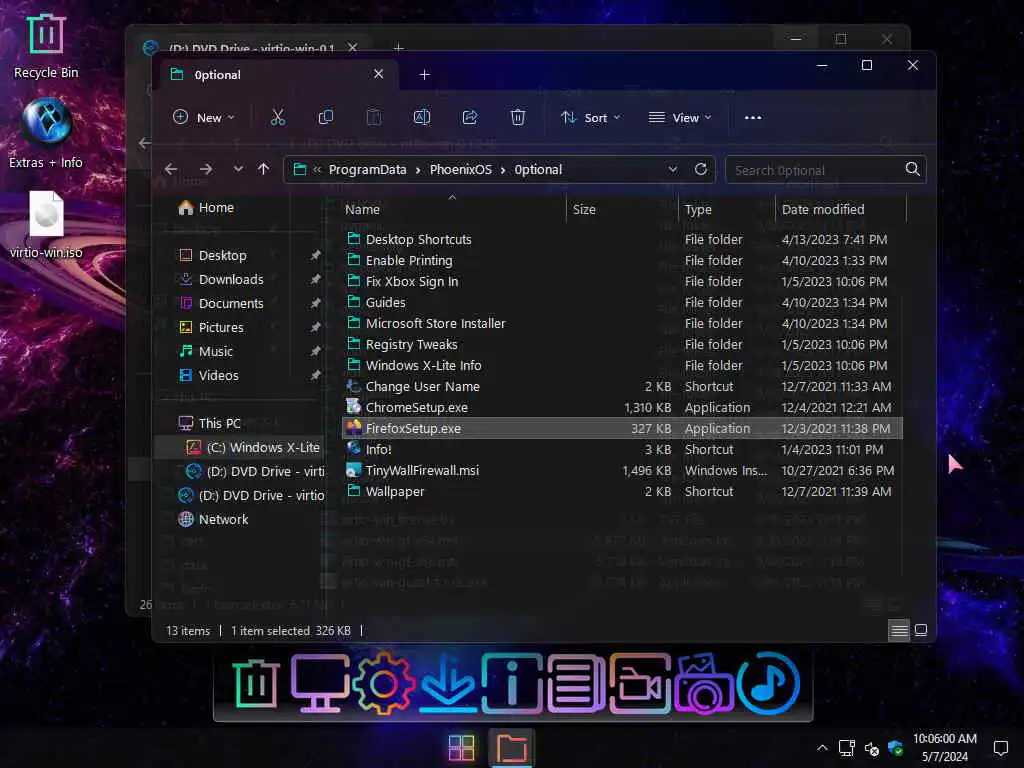
Task: Click PhoenixOS in the breadcrumb path
Action: pos(460,170)
